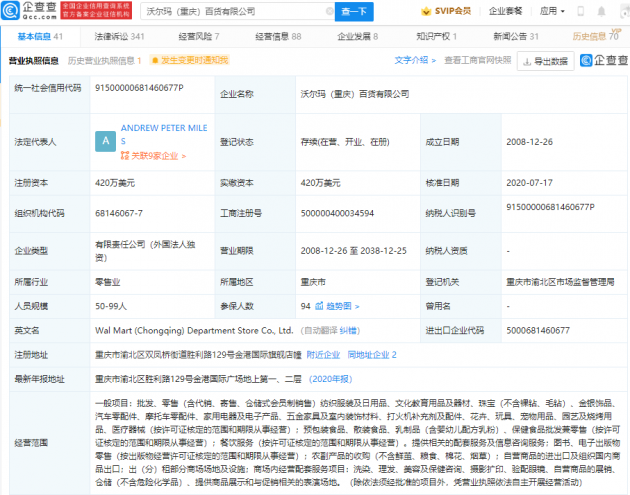630x495 pixels.
Task: Select paid-in capital value in 实缴资本 cell
Action: tap(321, 183)
